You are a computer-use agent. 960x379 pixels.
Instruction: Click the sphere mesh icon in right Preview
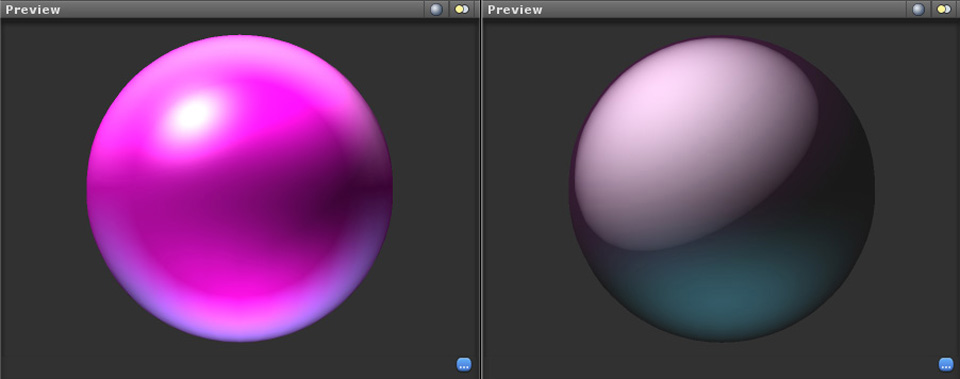[x=918, y=9]
